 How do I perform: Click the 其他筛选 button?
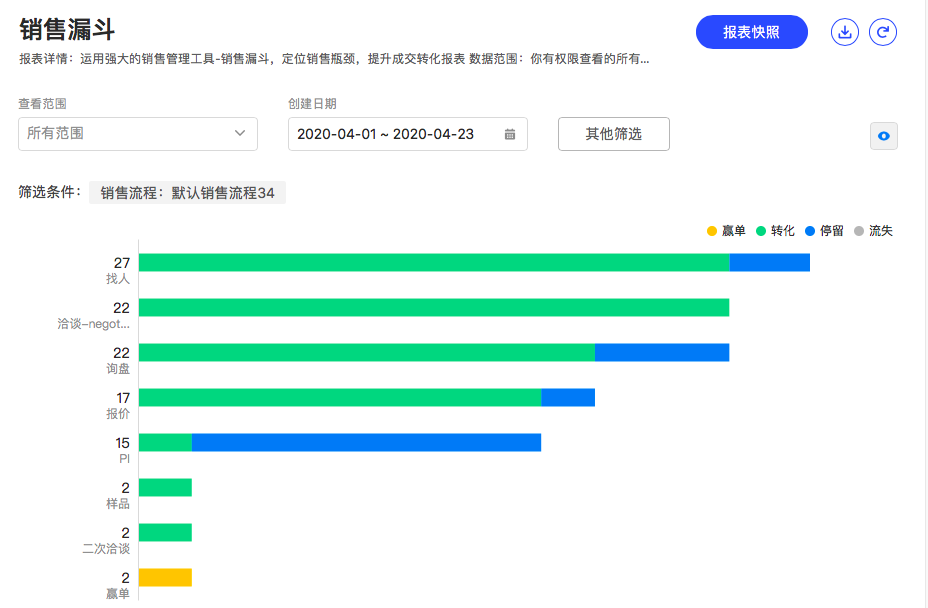click(613, 134)
